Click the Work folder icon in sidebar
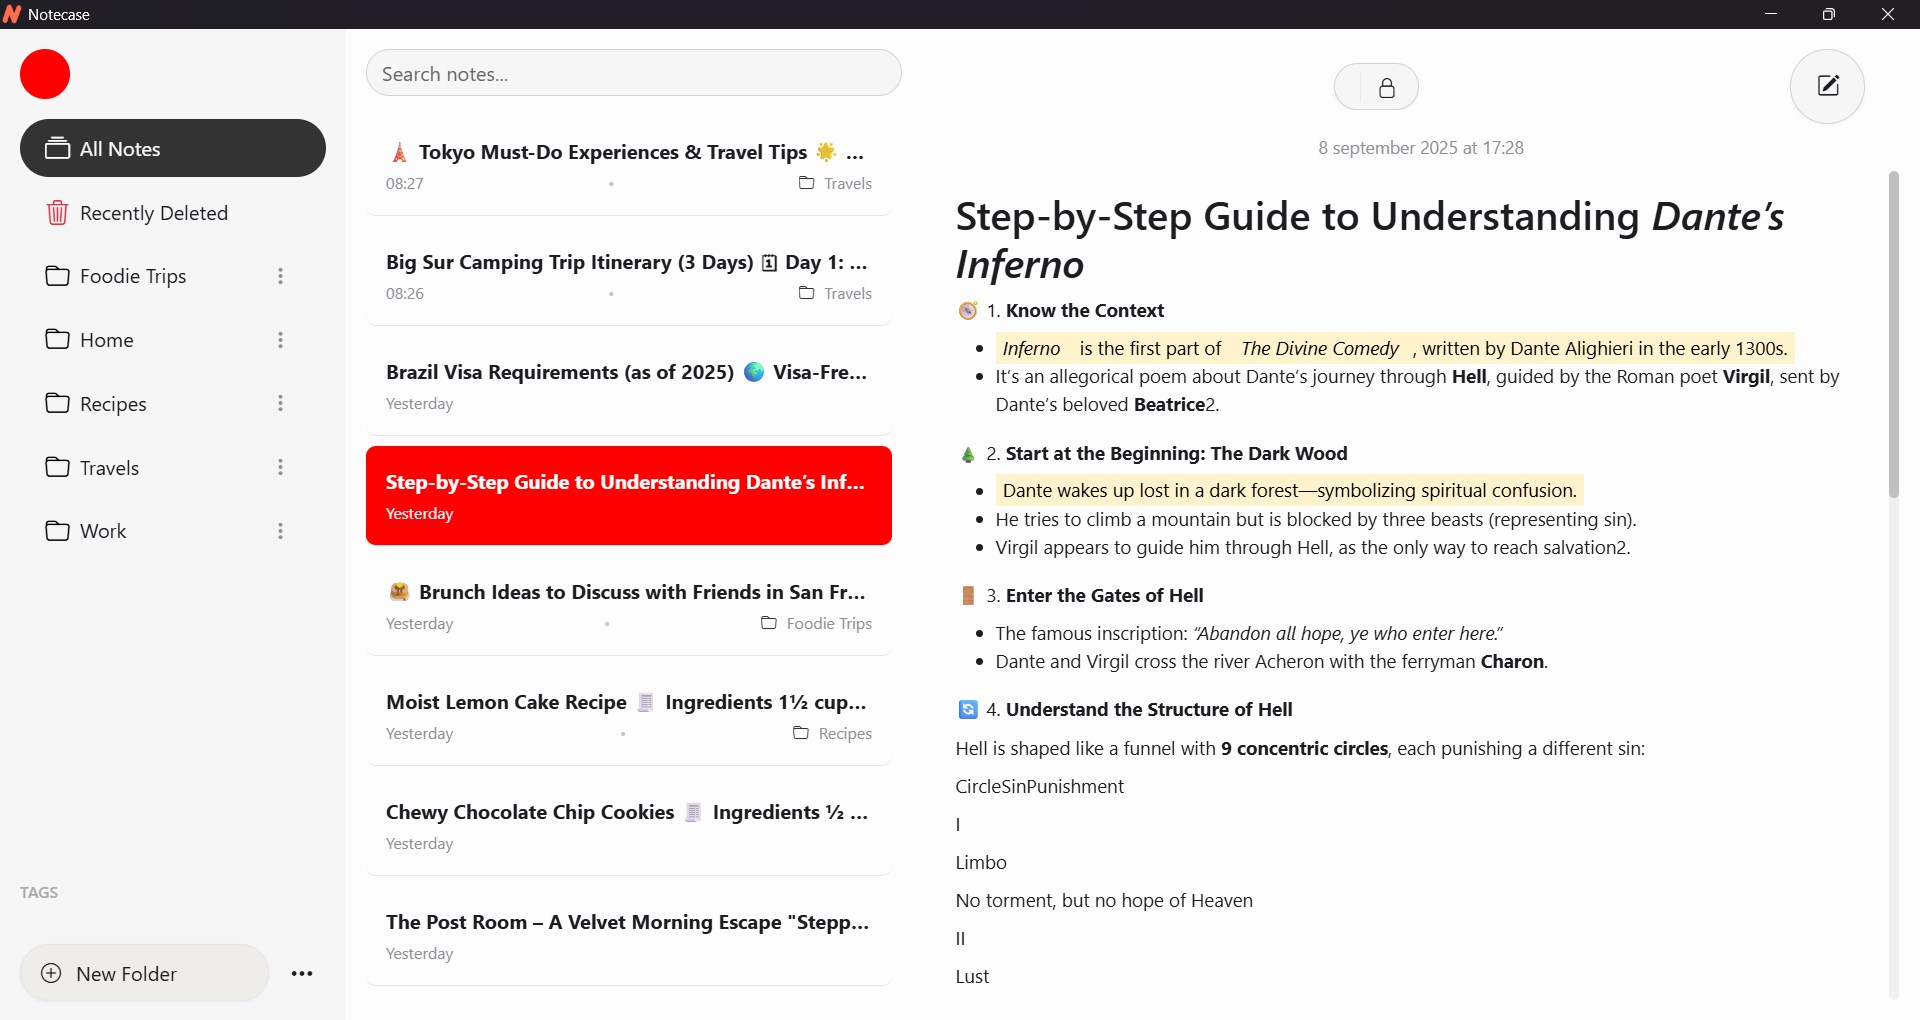This screenshot has height=1020, width=1920. coord(58,531)
